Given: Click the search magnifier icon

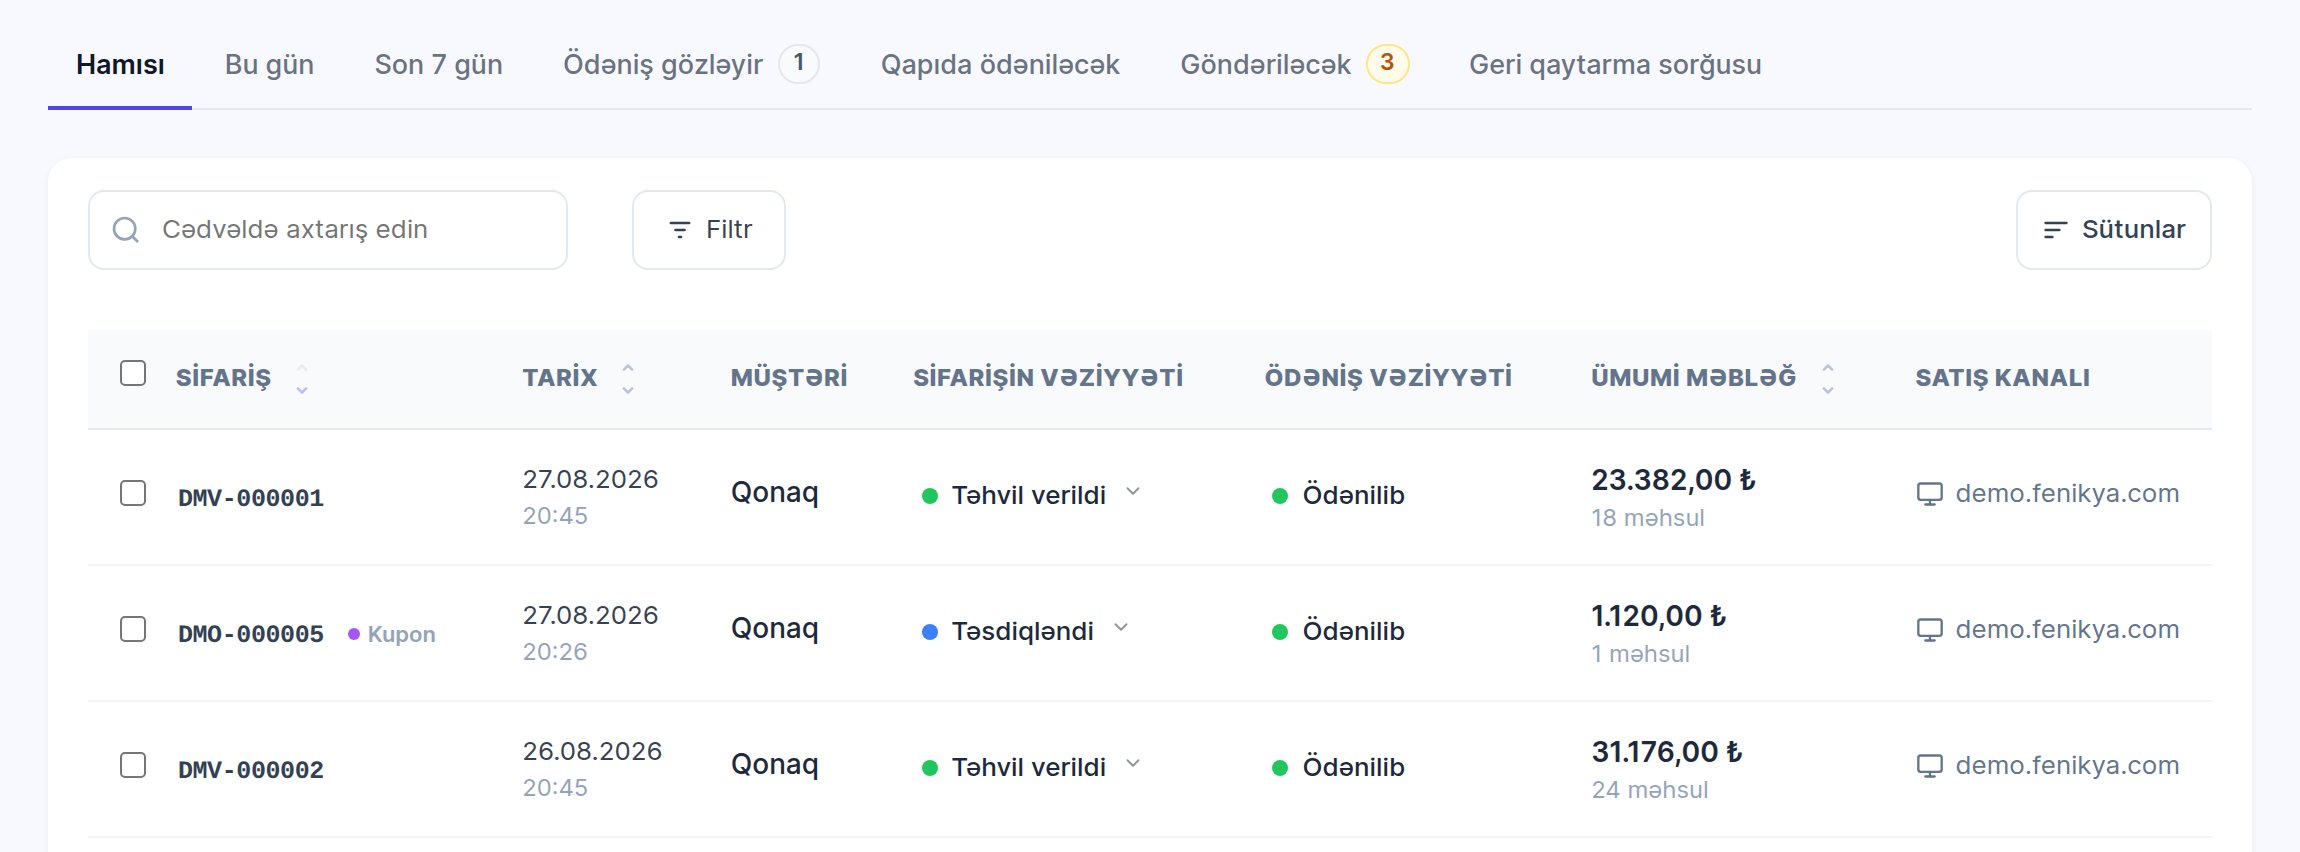Looking at the screenshot, I should pyautogui.click(x=126, y=230).
